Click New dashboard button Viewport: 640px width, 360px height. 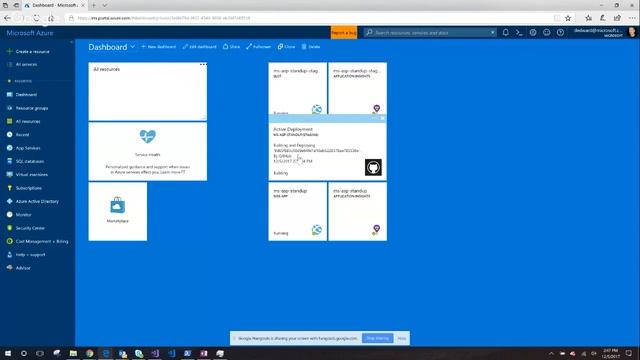[x=158, y=47]
